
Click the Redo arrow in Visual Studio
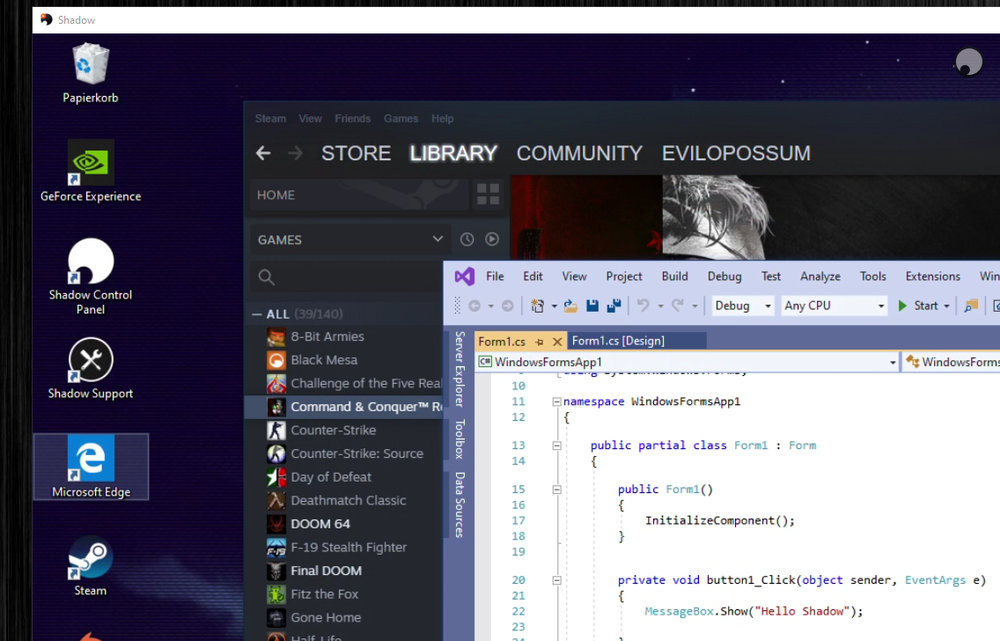pos(678,306)
